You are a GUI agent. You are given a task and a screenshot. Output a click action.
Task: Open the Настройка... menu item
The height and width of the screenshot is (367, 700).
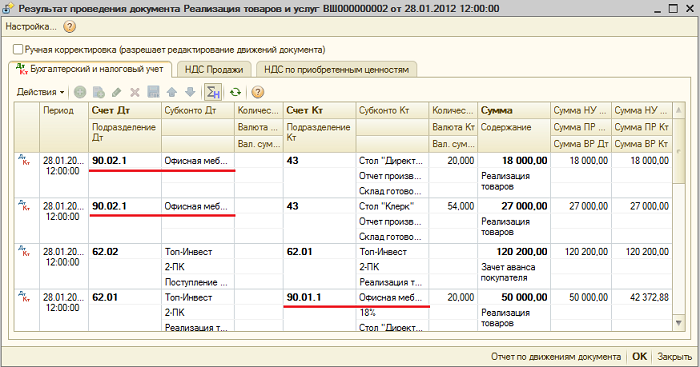point(31,27)
